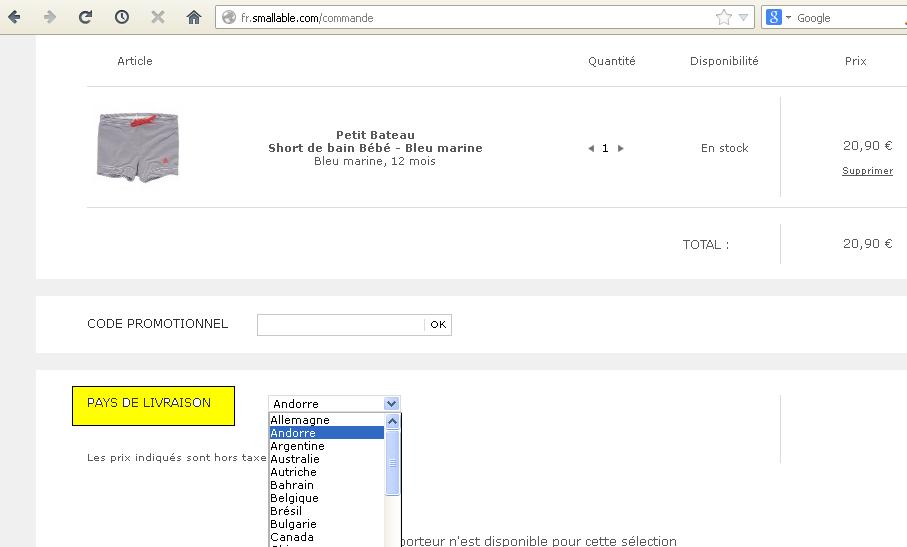Click the Petit Bateau brand name
Image resolution: width=907 pixels, height=547 pixels.
(375, 135)
